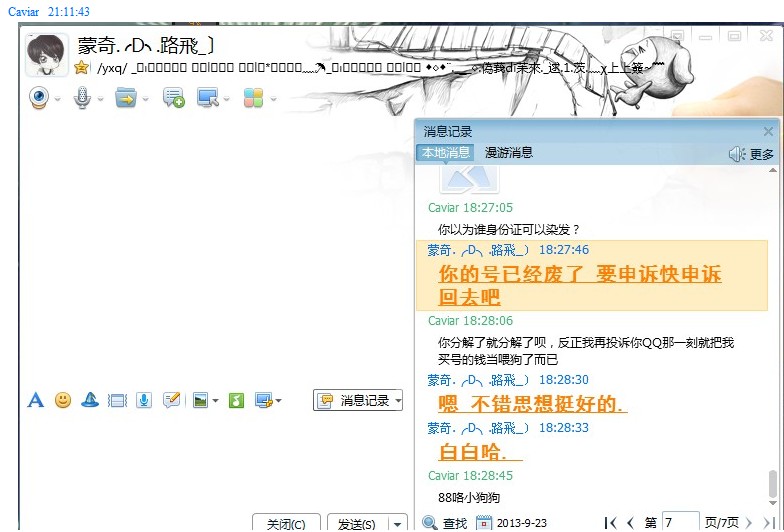Click the 更多 more link
The width and height of the screenshot is (784, 532).
[762, 154]
